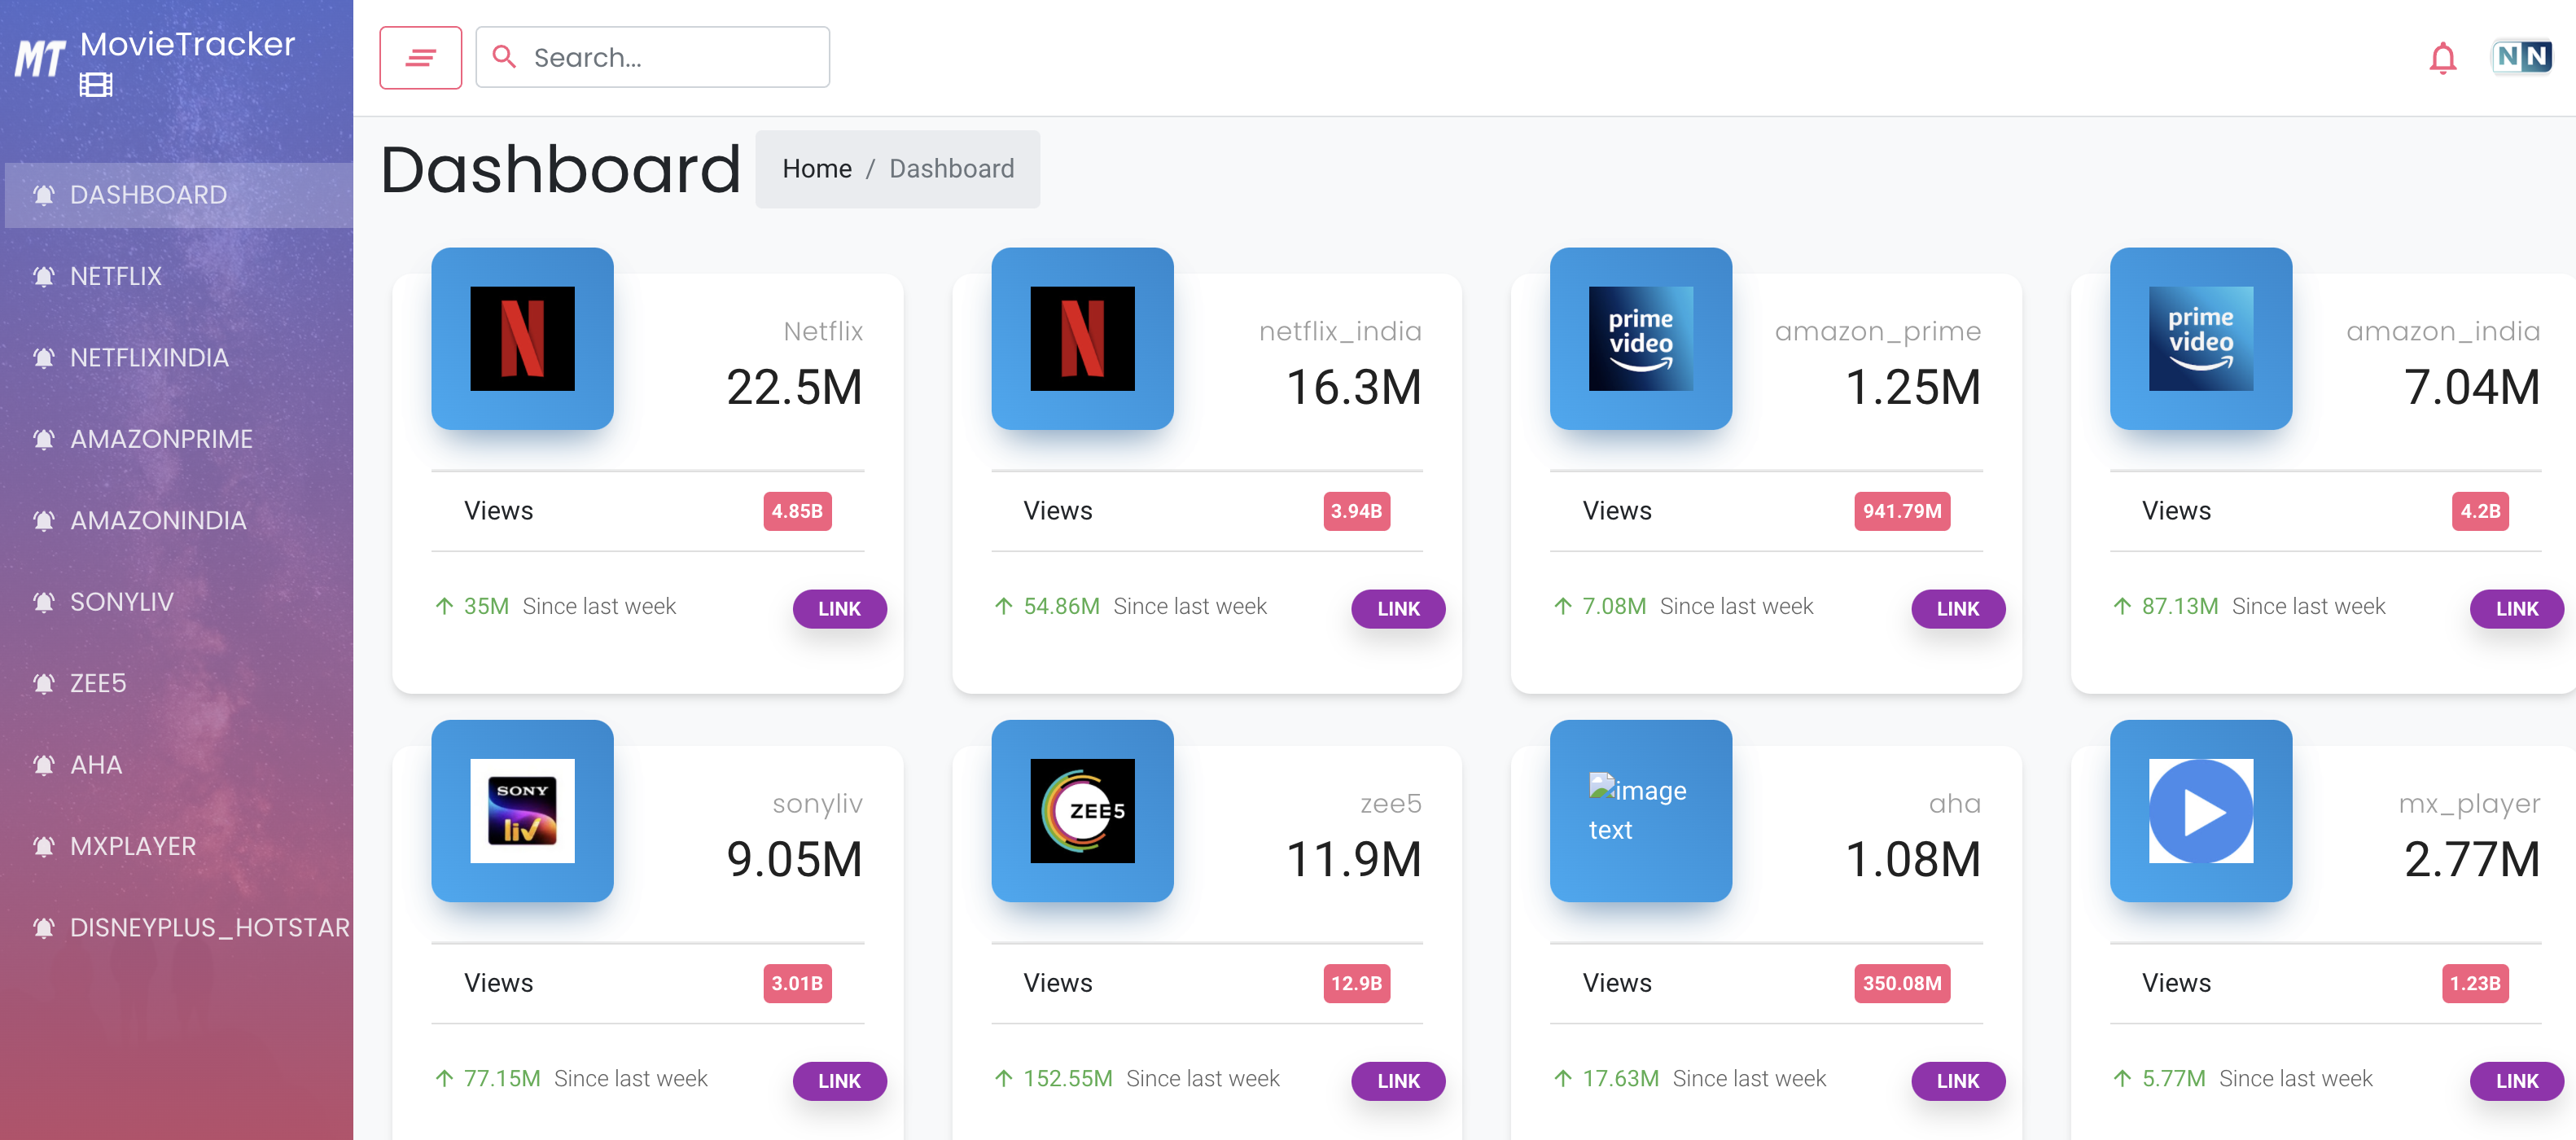Click the 941.79M views badge

point(1902,511)
